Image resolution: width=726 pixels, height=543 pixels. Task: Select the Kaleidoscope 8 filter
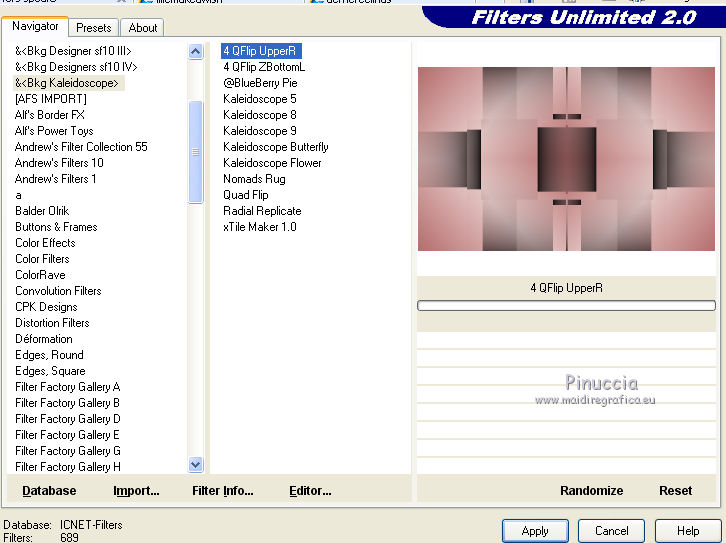pyautogui.click(x=260, y=115)
